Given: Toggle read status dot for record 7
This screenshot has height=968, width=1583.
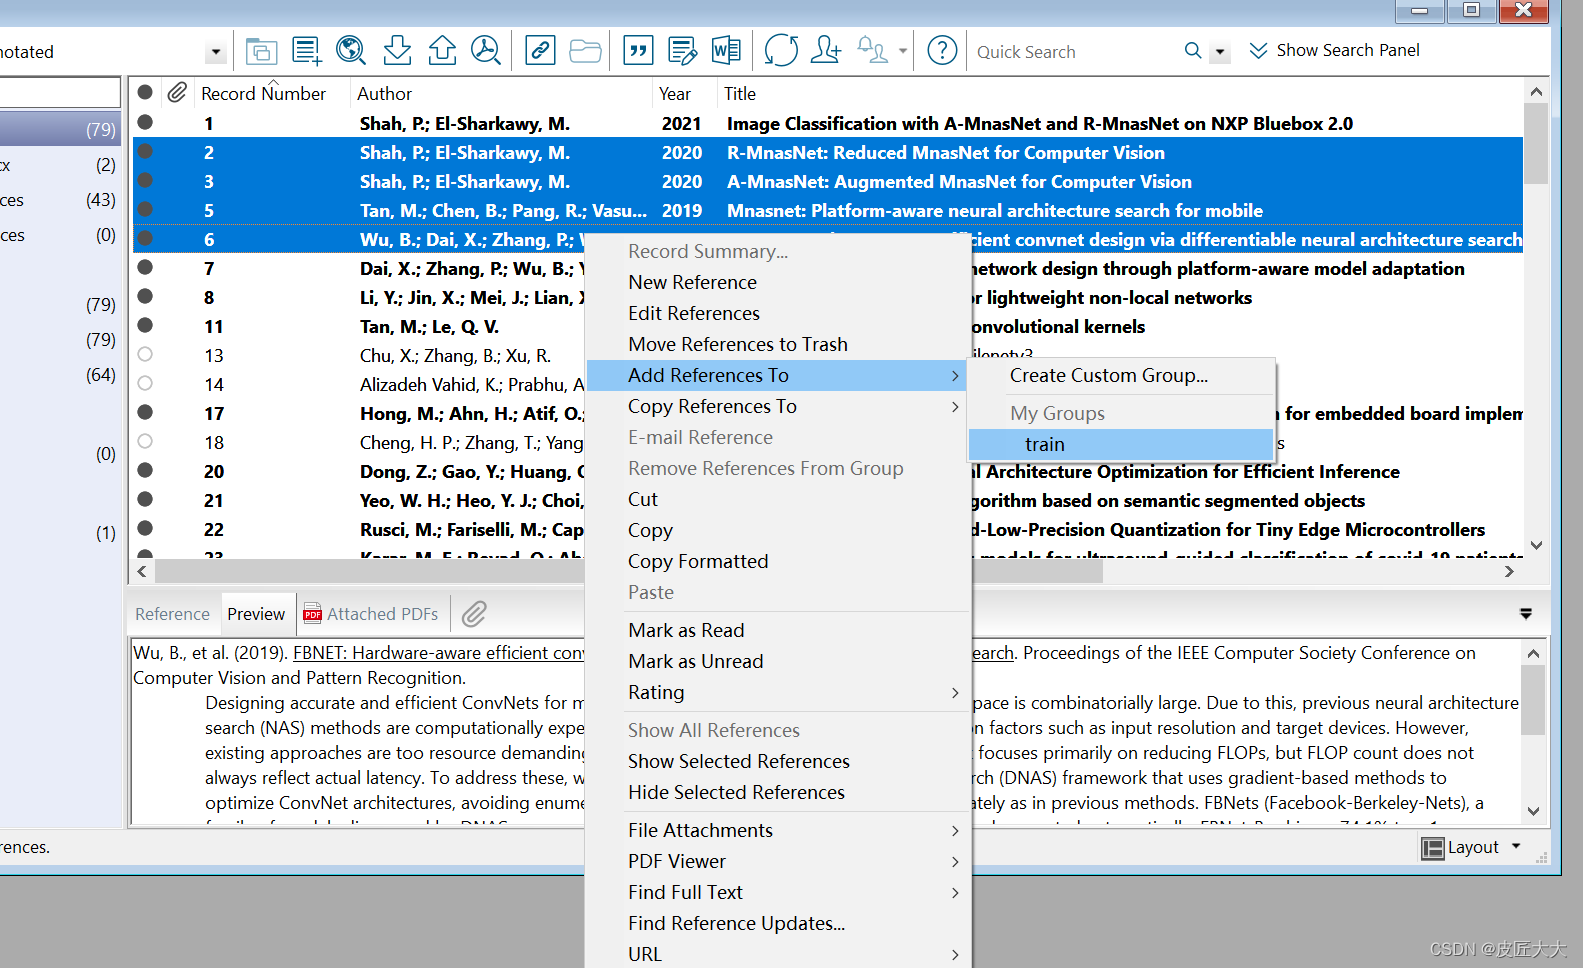Looking at the screenshot, I should tap(145, 267).
